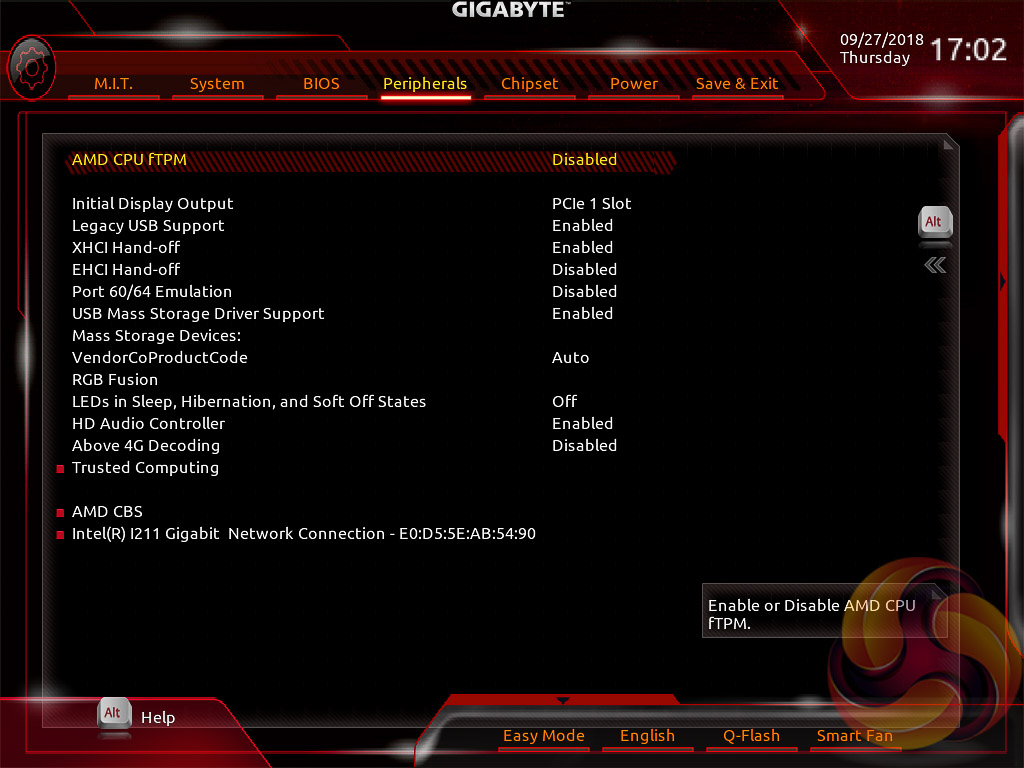Click the 17:02 clock display

pyautogui.click(x=968, y=50)
